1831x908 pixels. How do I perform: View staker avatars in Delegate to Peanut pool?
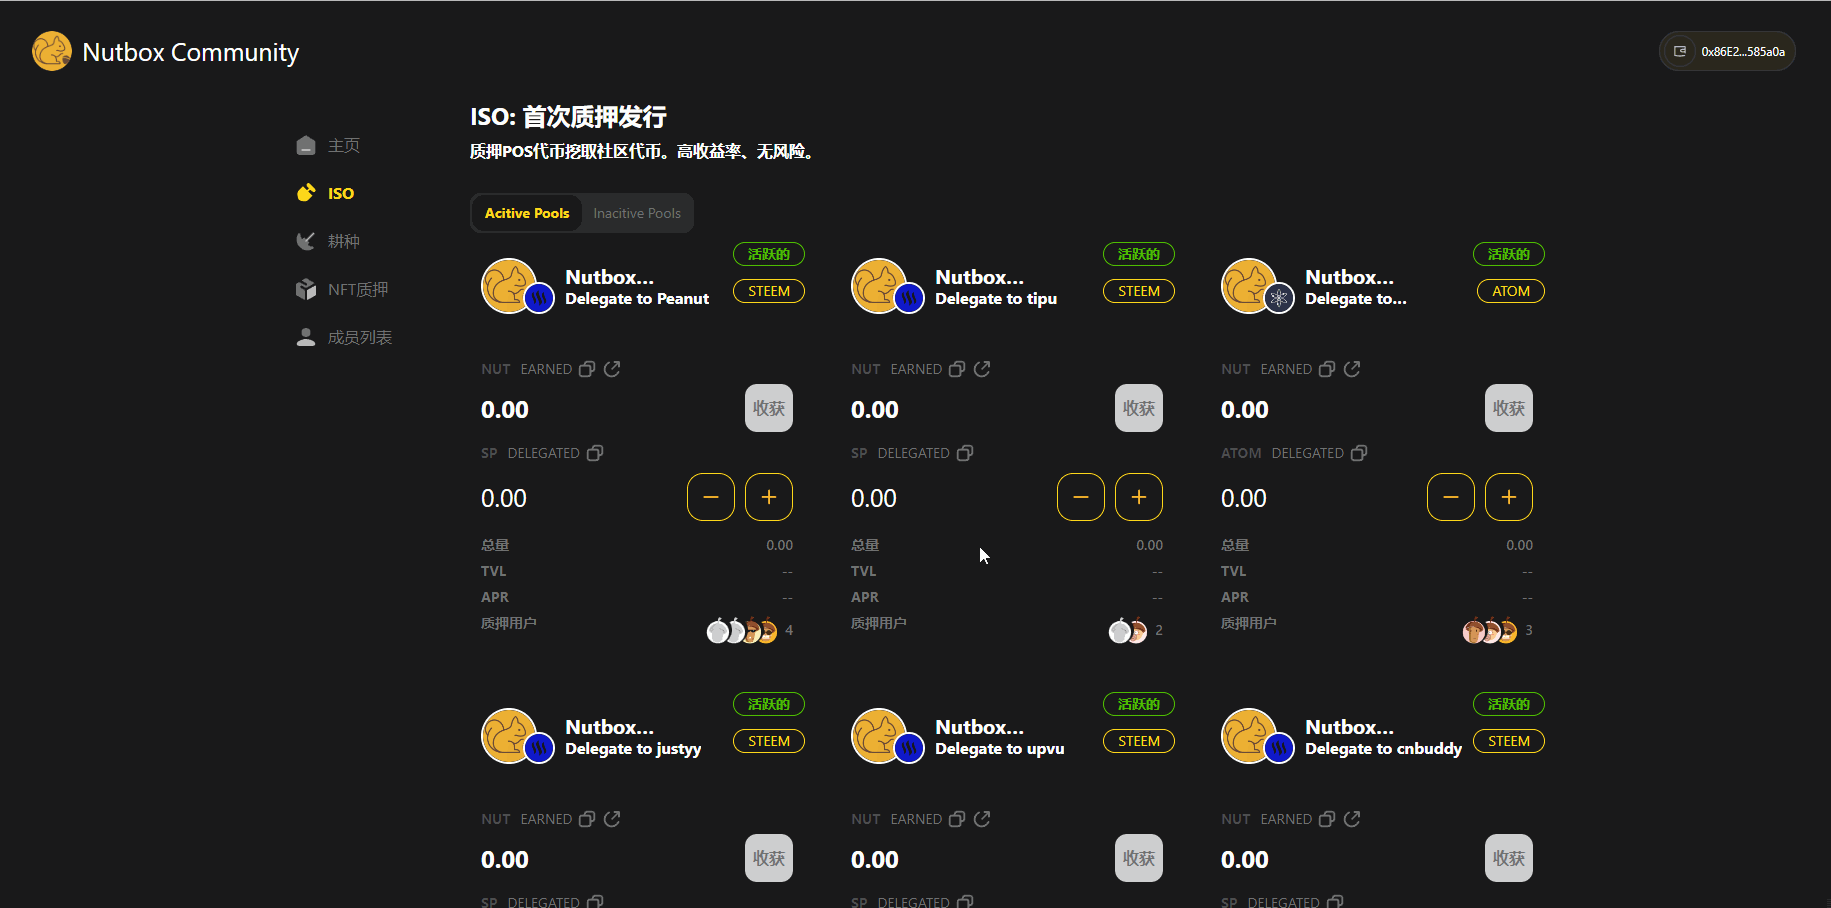(742, 631)
